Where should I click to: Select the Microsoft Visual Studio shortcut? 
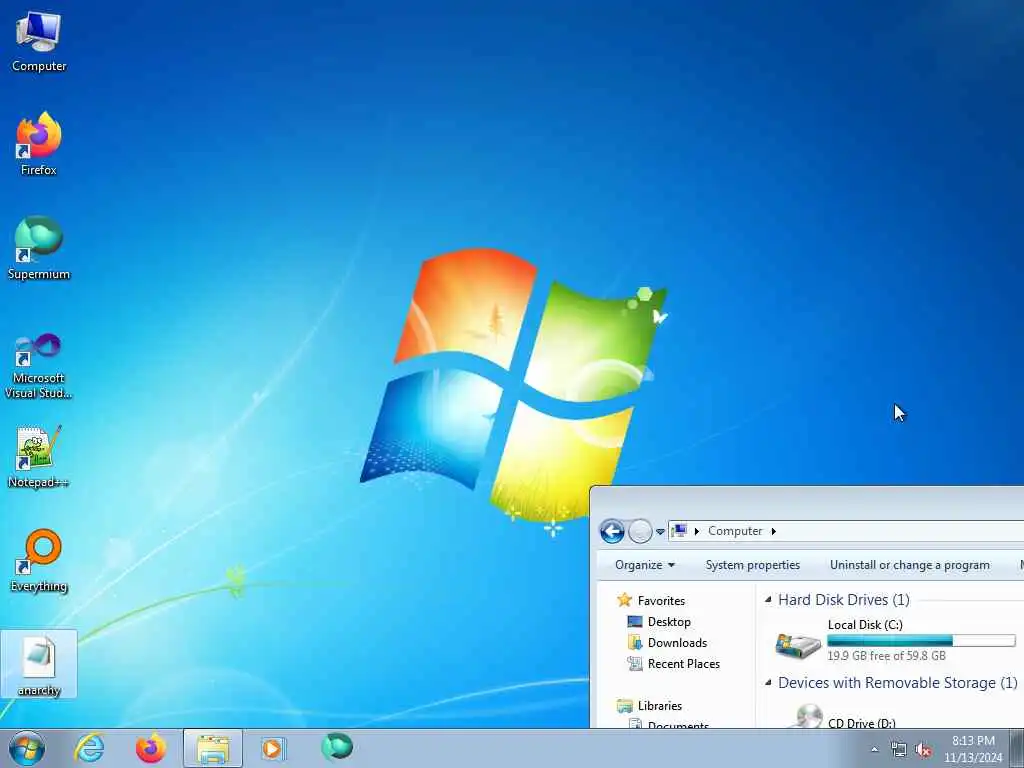point(39,366)
